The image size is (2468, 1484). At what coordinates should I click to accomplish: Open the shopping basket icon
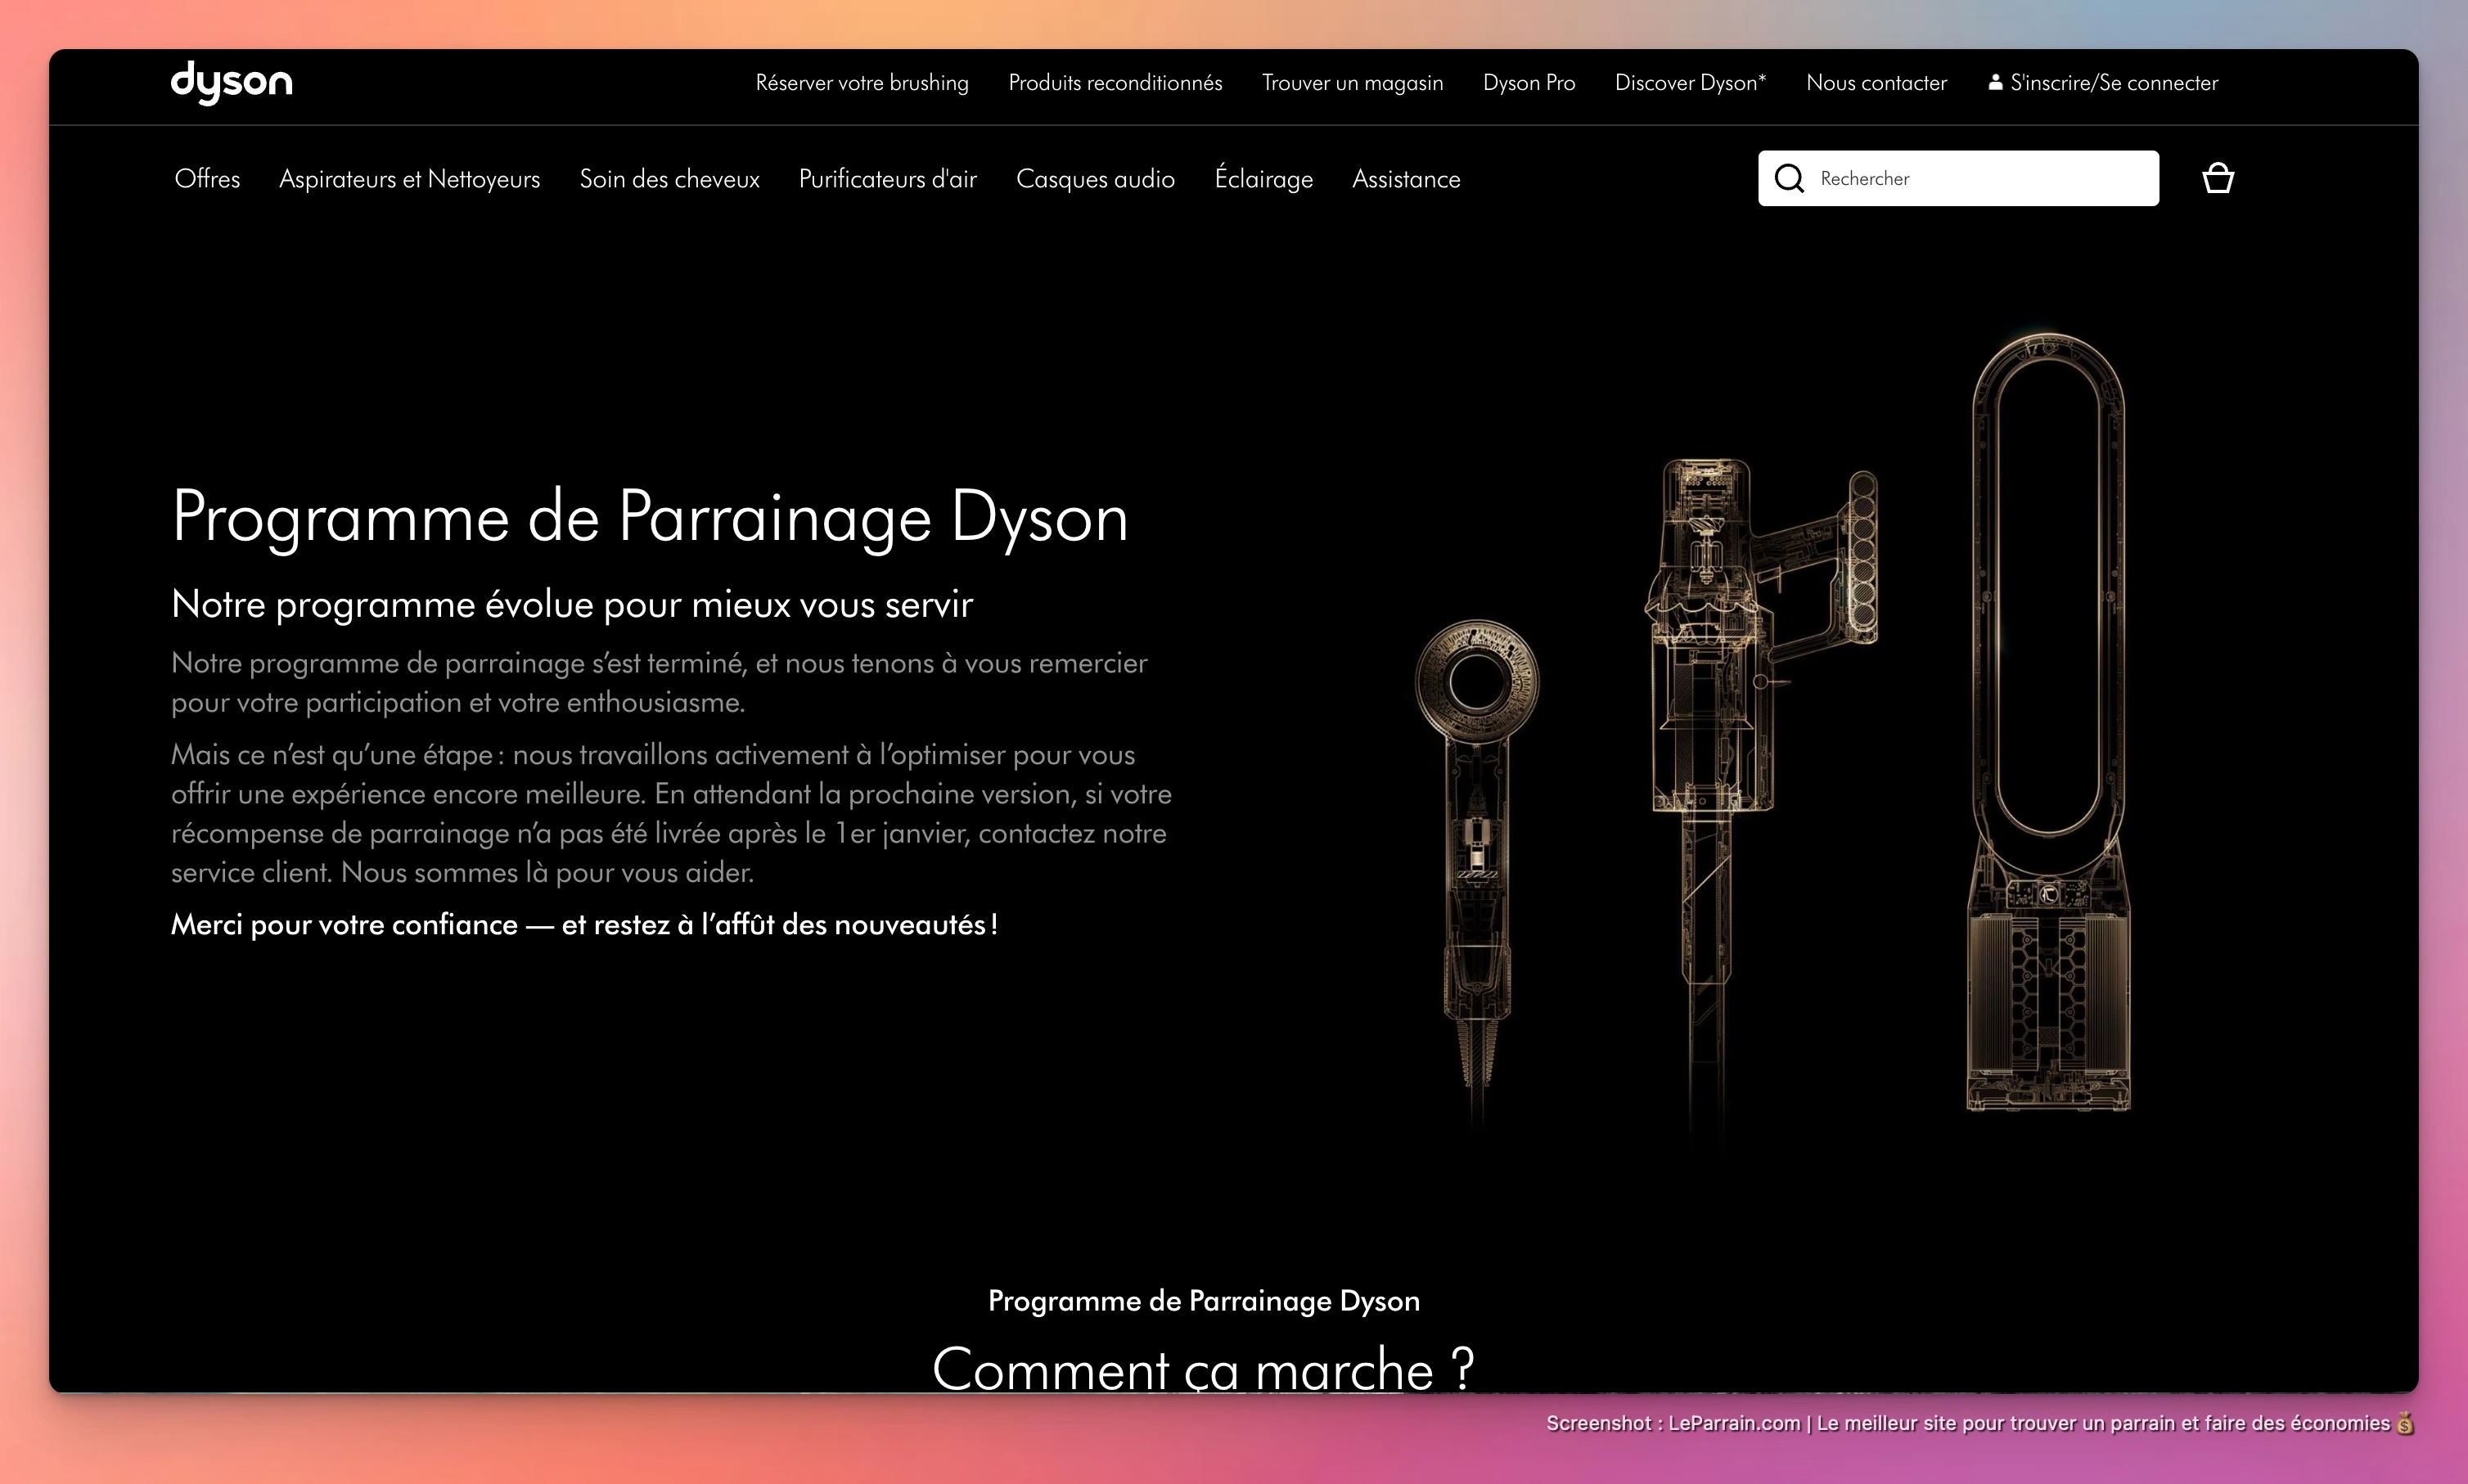pos(2218,177)
